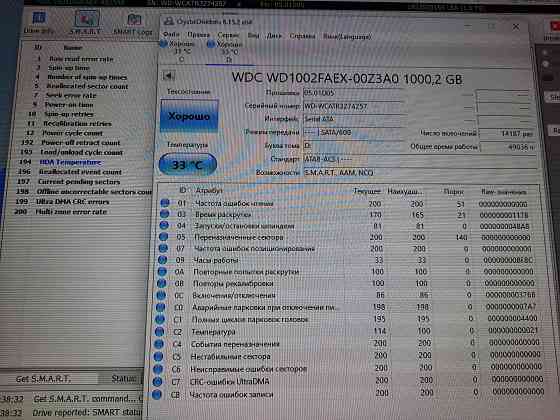Click the status circle for attribute 0C

pyautogui.click(x=161, y=295)
